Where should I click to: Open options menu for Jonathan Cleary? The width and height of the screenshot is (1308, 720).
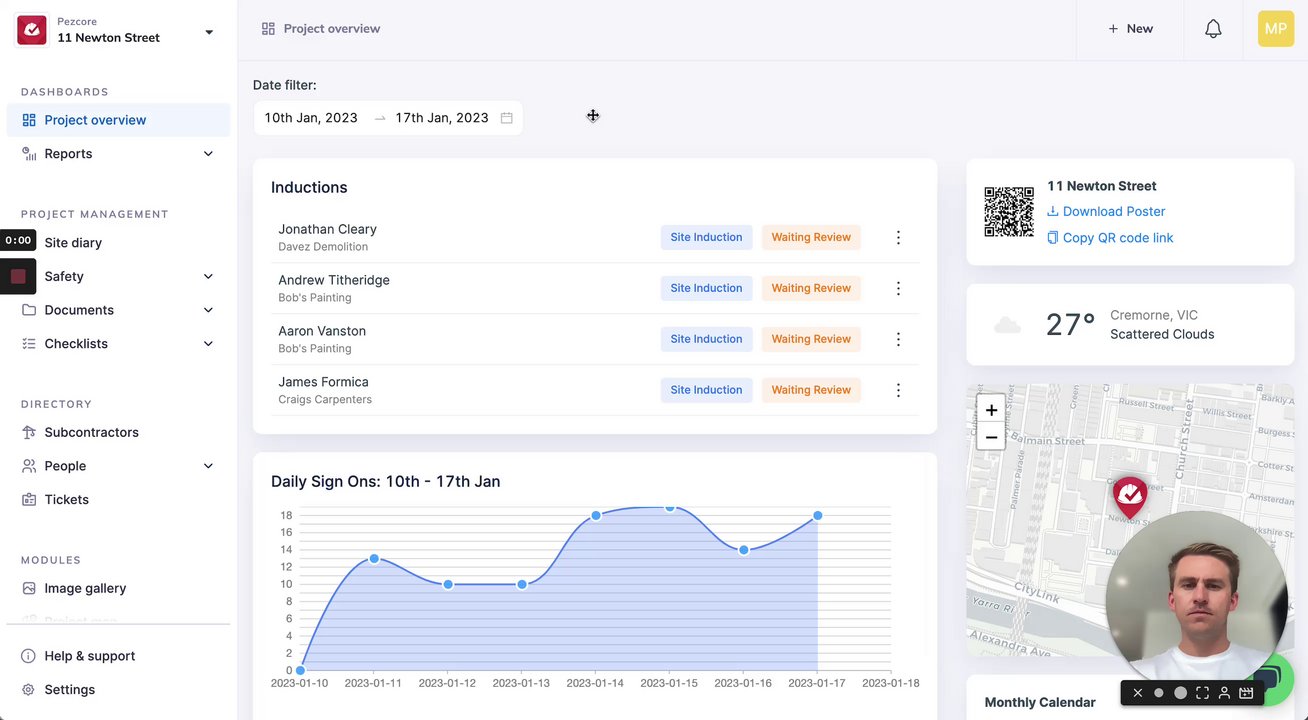[898, 238]
